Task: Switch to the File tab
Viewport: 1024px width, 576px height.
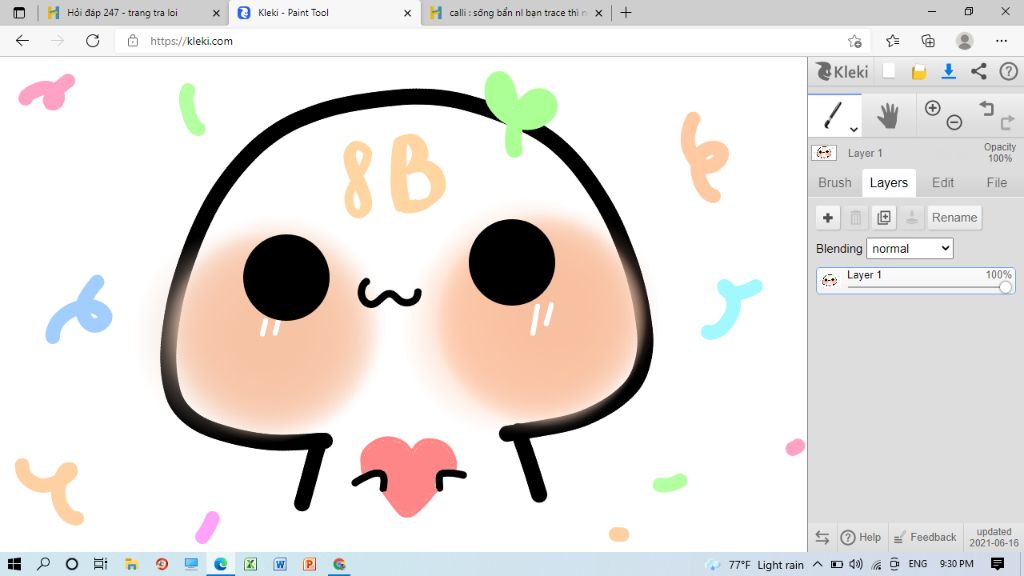Action: click(997, 183)
